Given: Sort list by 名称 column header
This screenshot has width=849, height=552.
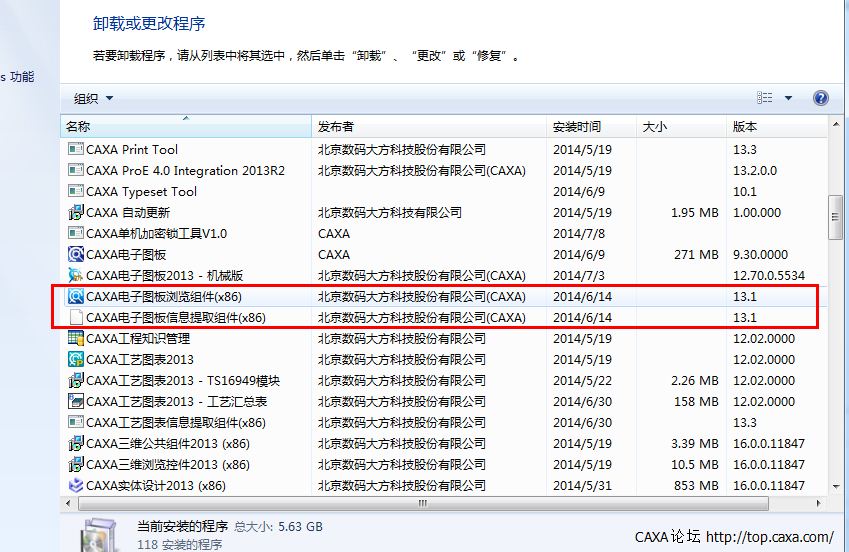Looking at the screenshot, I should coord(186,126).
